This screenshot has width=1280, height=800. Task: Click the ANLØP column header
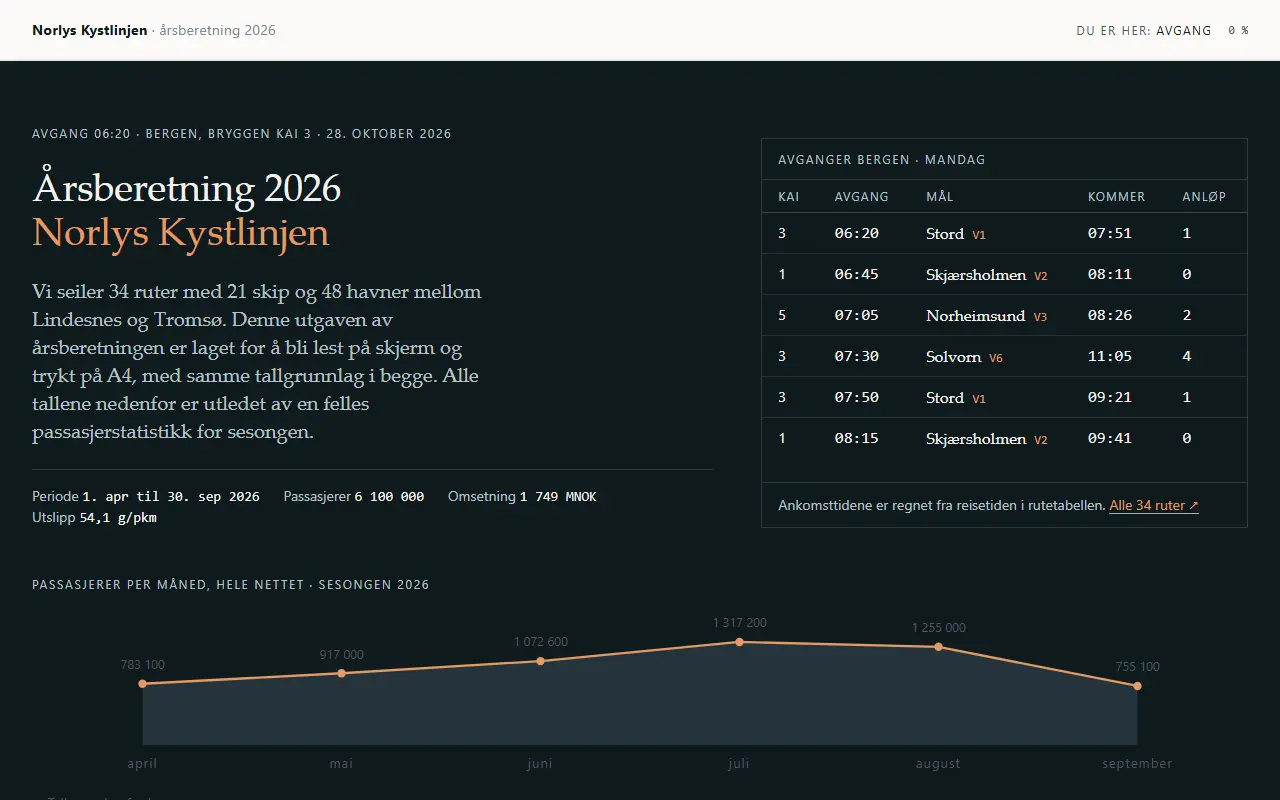pos(1204,196)
